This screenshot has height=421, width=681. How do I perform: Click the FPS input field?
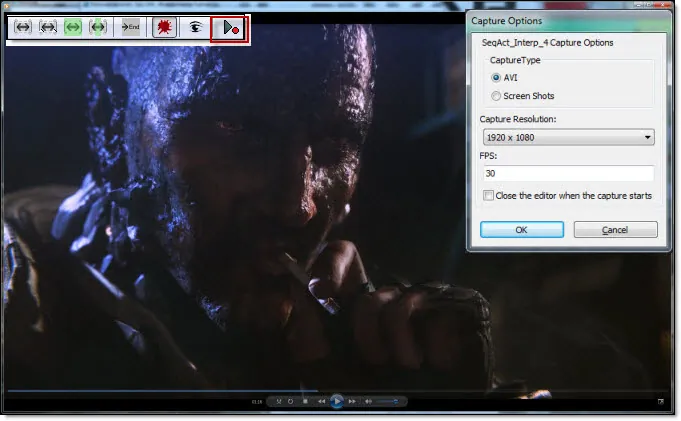569,173
